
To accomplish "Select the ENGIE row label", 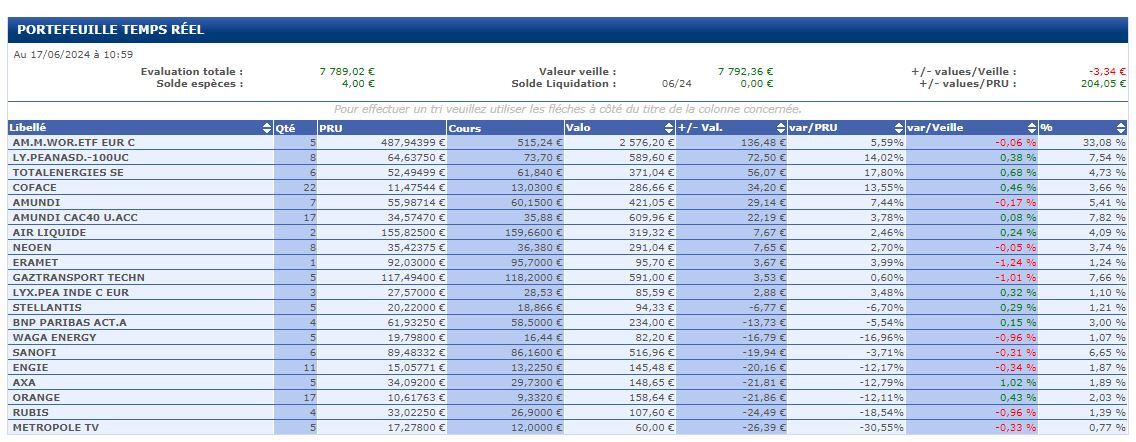I will coord(30,367).
